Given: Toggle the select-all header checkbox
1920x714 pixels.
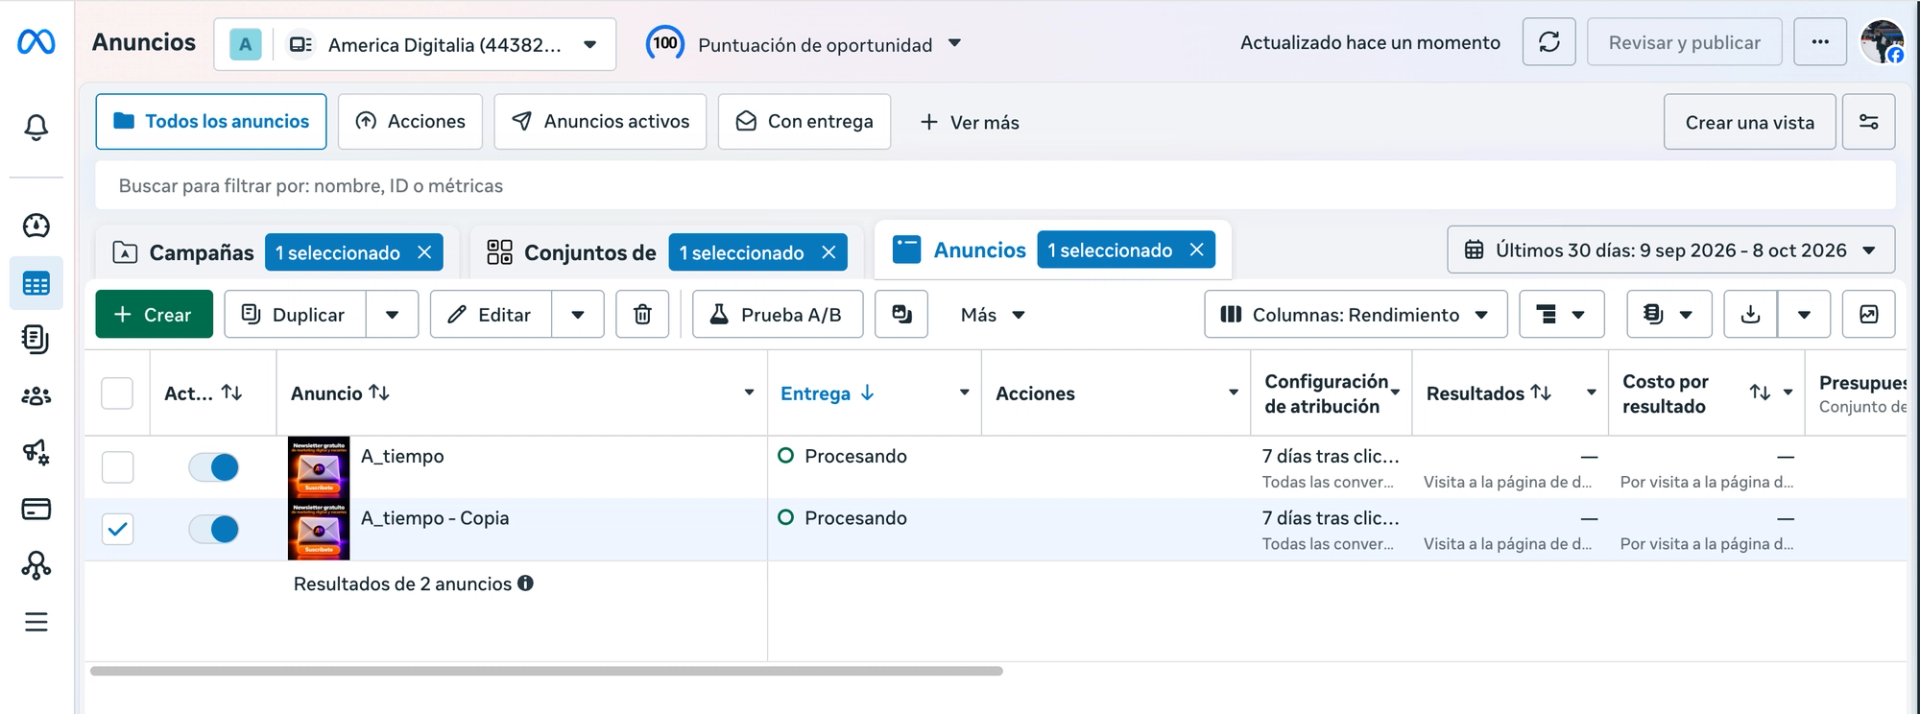Looking at the screenshot, I should click(117, 393).
